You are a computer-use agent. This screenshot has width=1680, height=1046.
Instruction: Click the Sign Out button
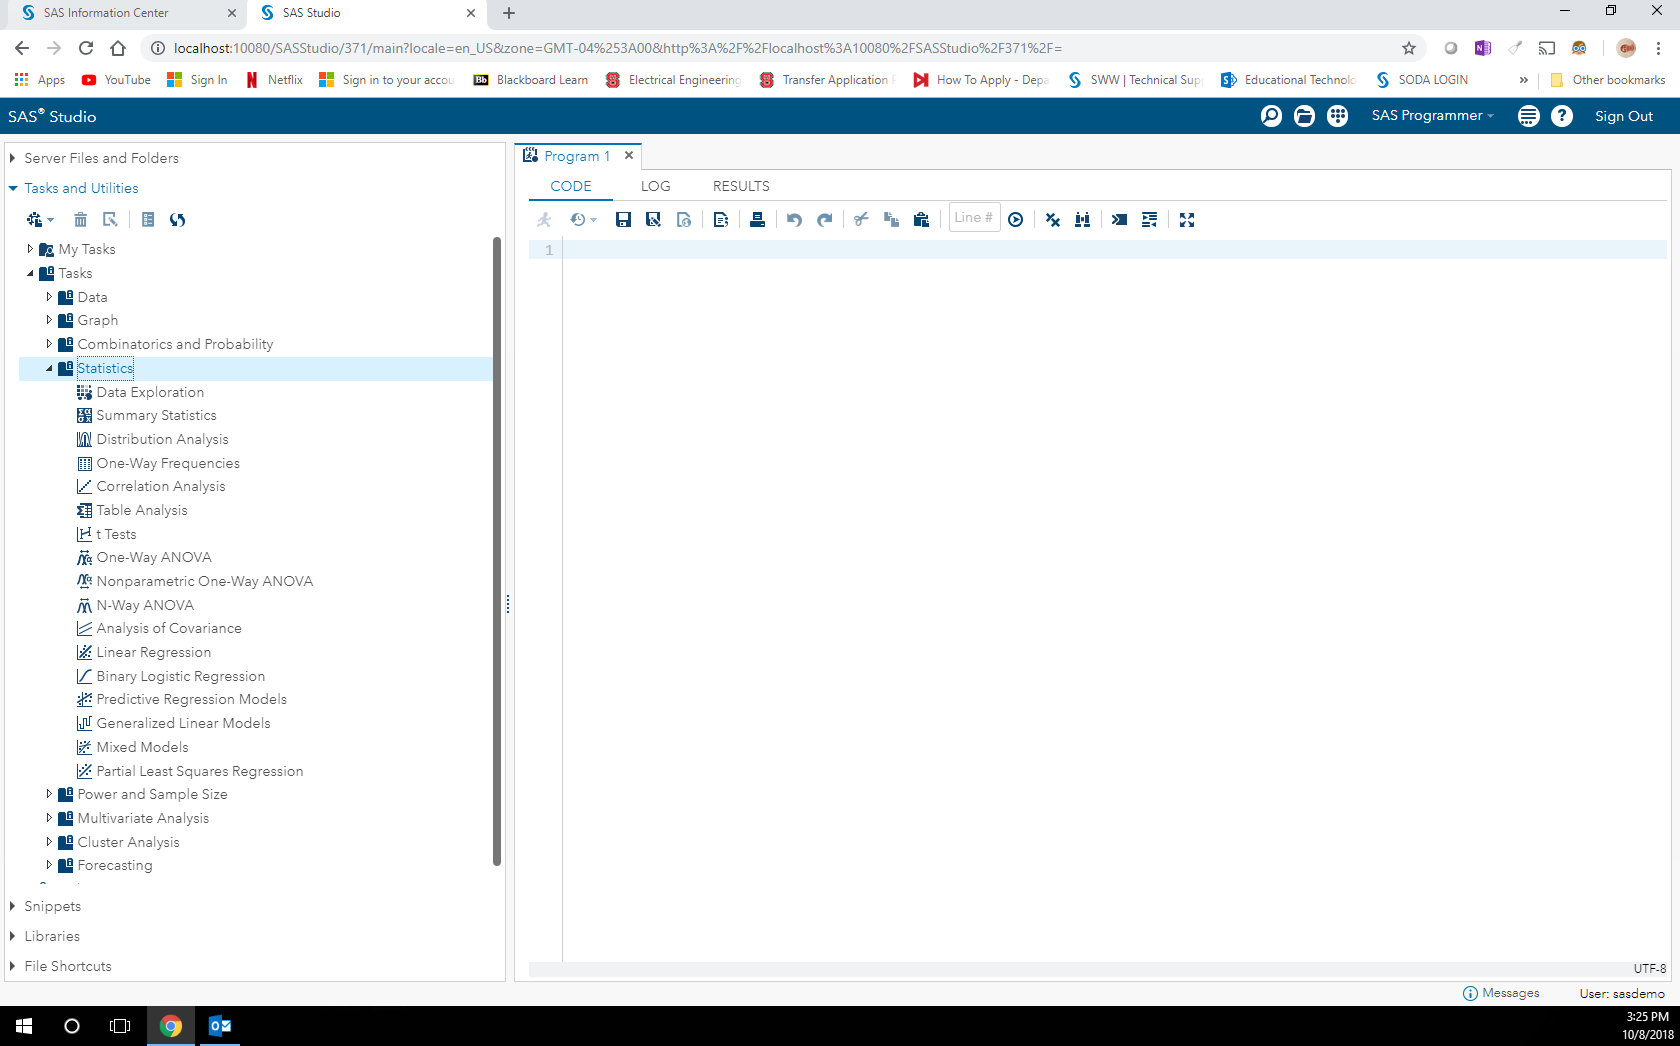click(1623, 116)
